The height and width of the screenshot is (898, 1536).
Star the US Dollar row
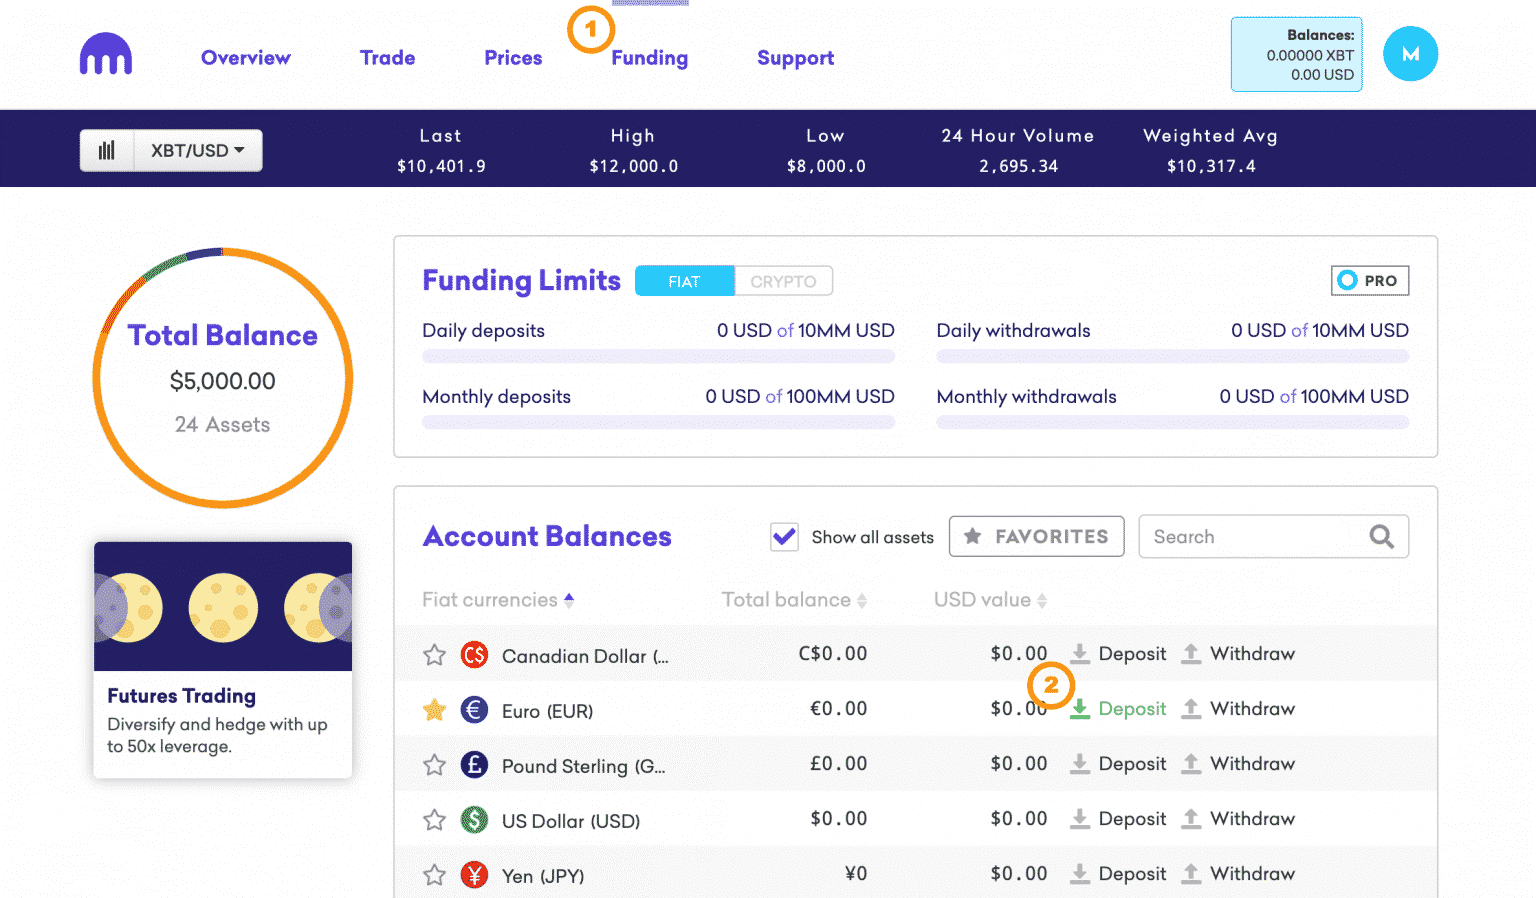coord(434,820)
